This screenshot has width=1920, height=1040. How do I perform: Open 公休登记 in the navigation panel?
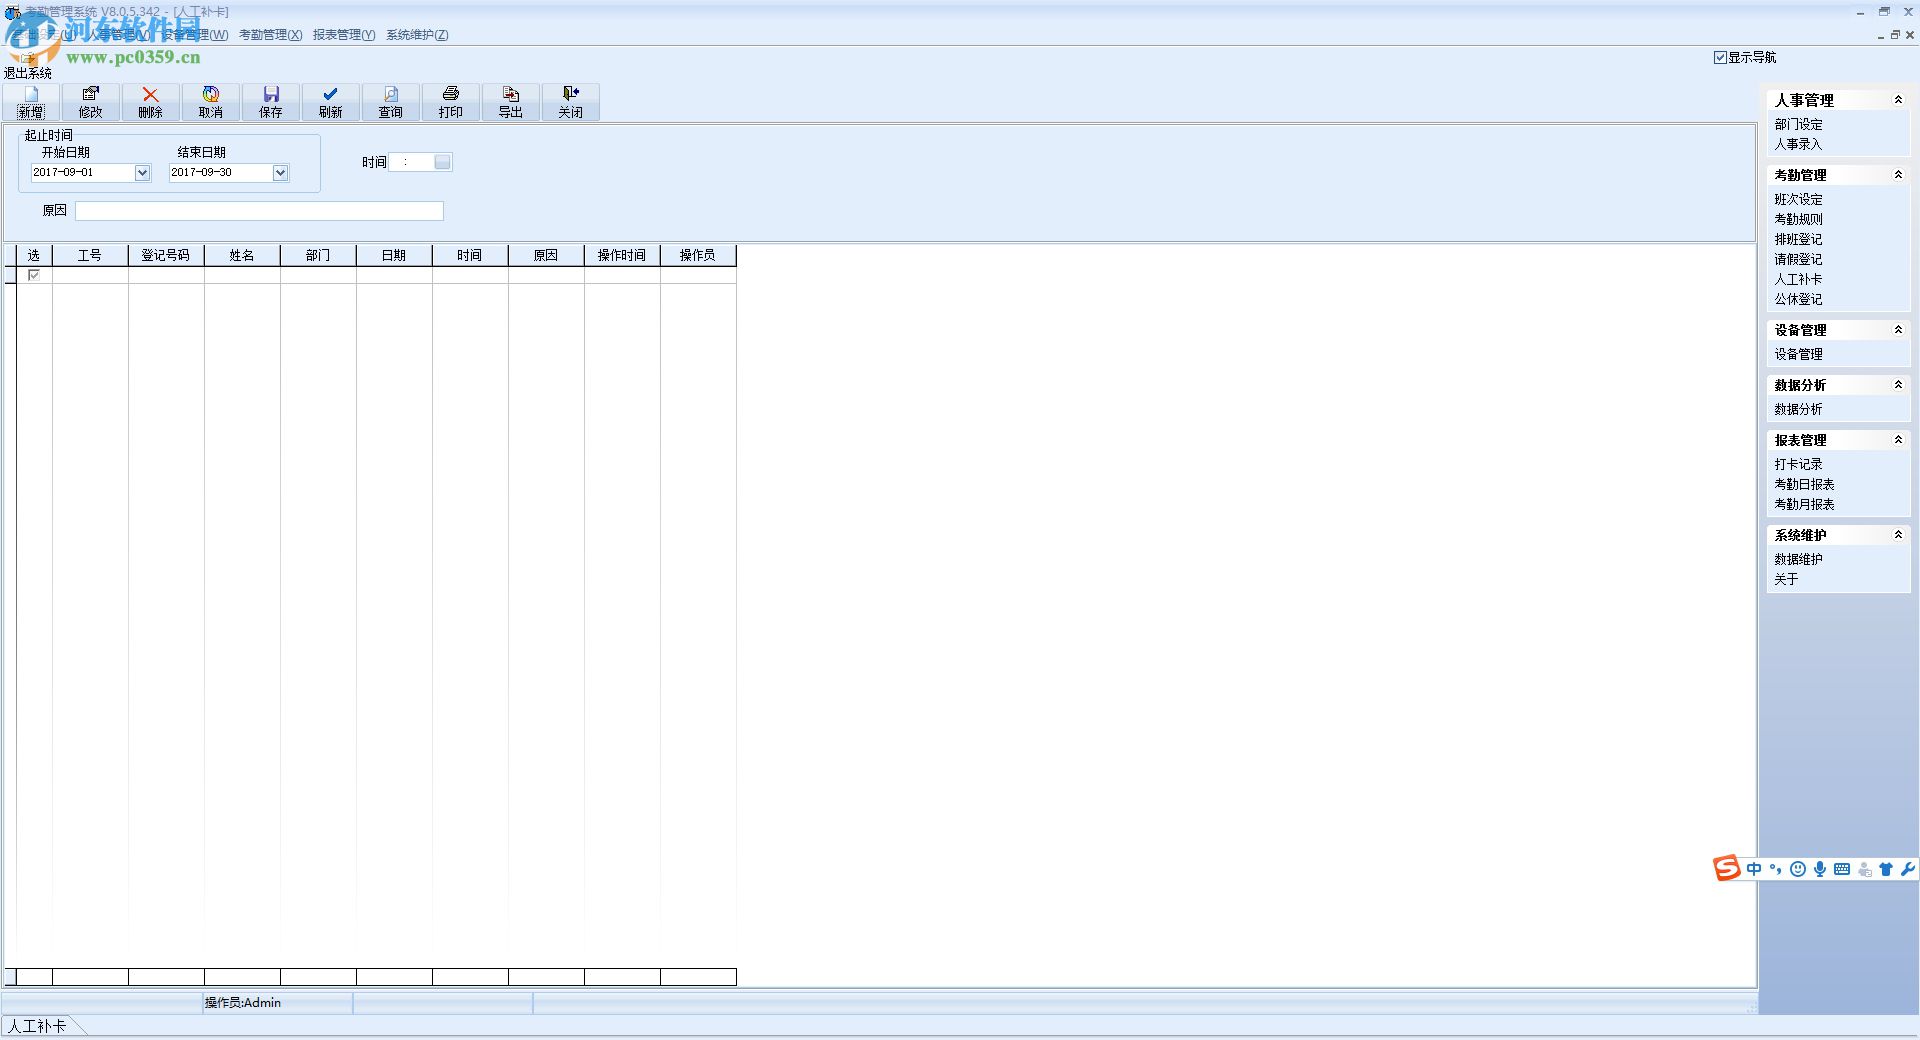1798,300
